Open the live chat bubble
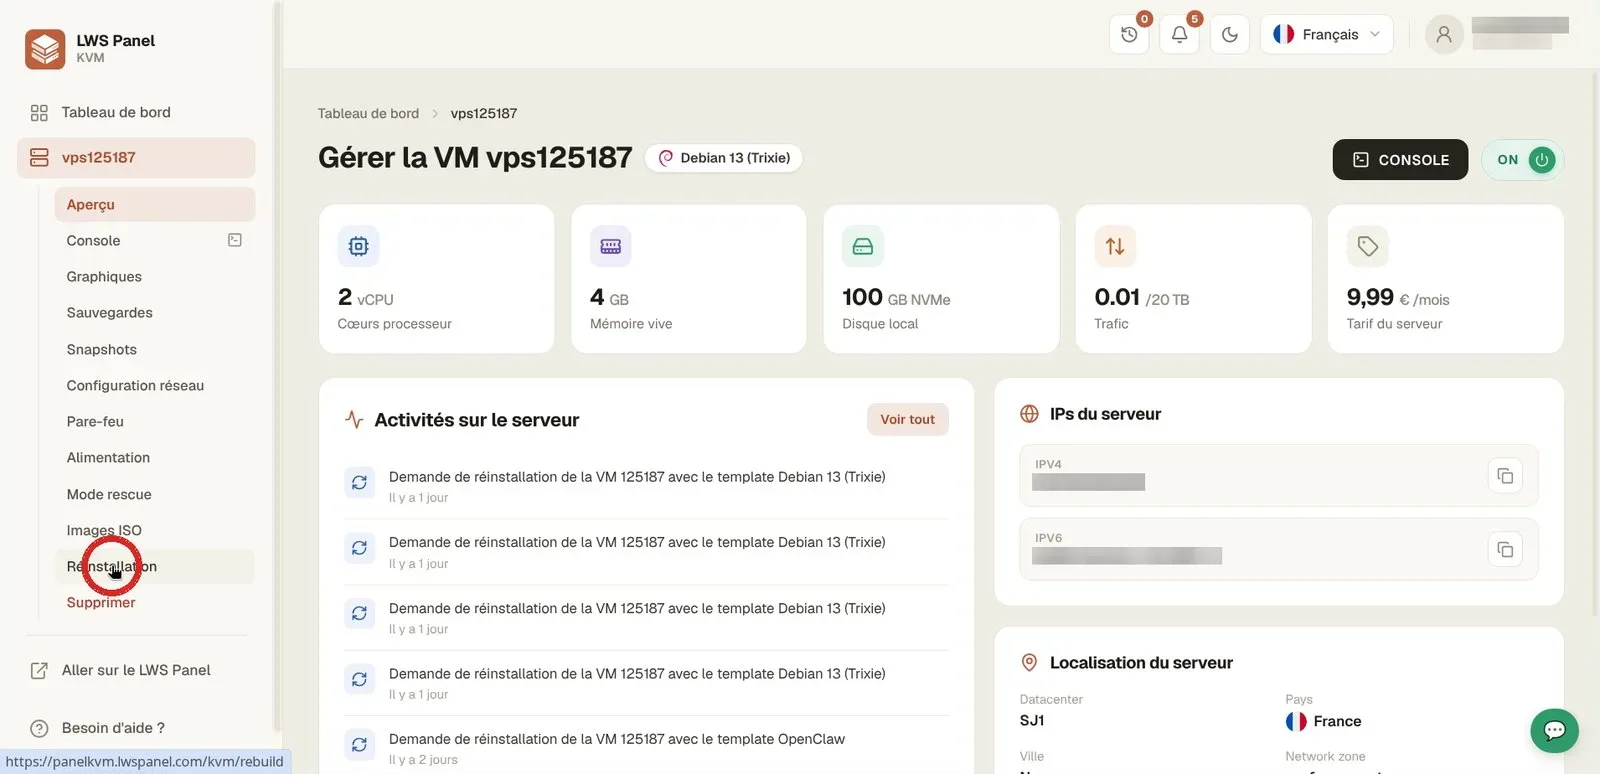Image resolution: width=1600 pixels, height=774 pixels. tap(1554, 731)
